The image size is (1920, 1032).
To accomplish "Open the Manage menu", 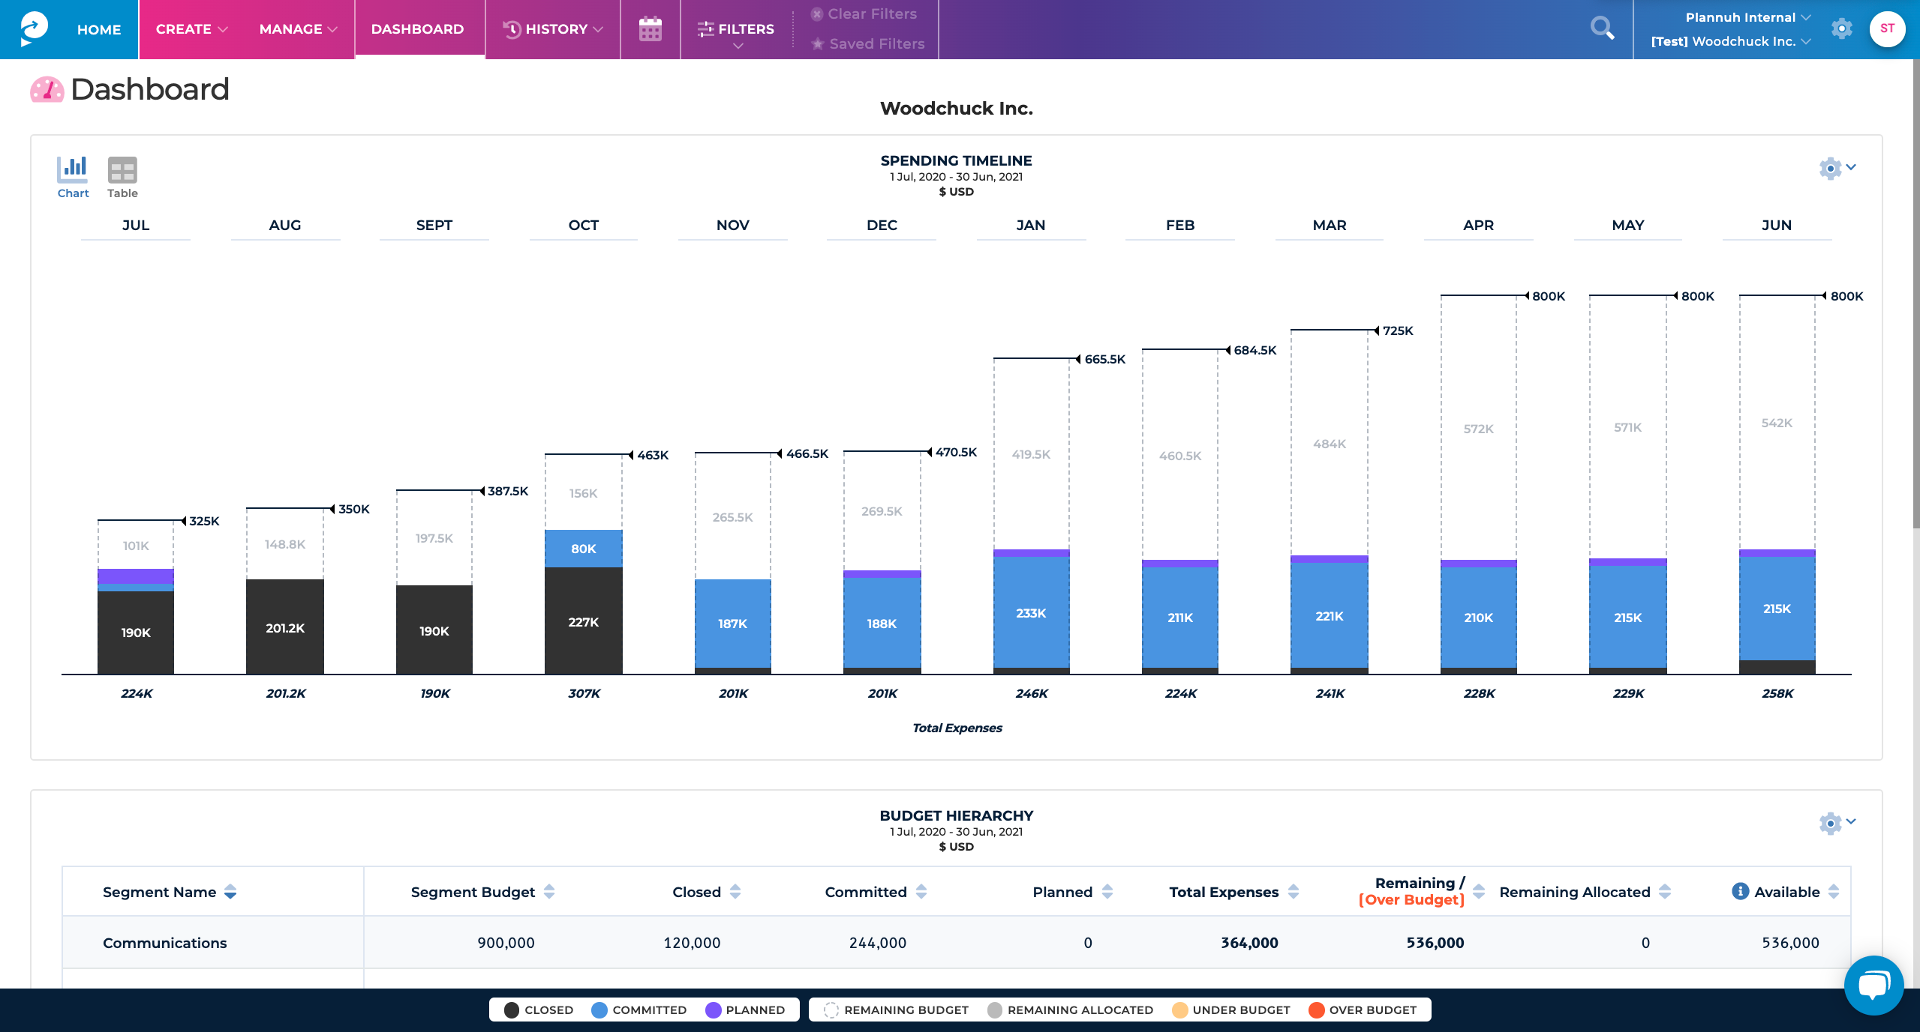I will (x=296, y=29).
